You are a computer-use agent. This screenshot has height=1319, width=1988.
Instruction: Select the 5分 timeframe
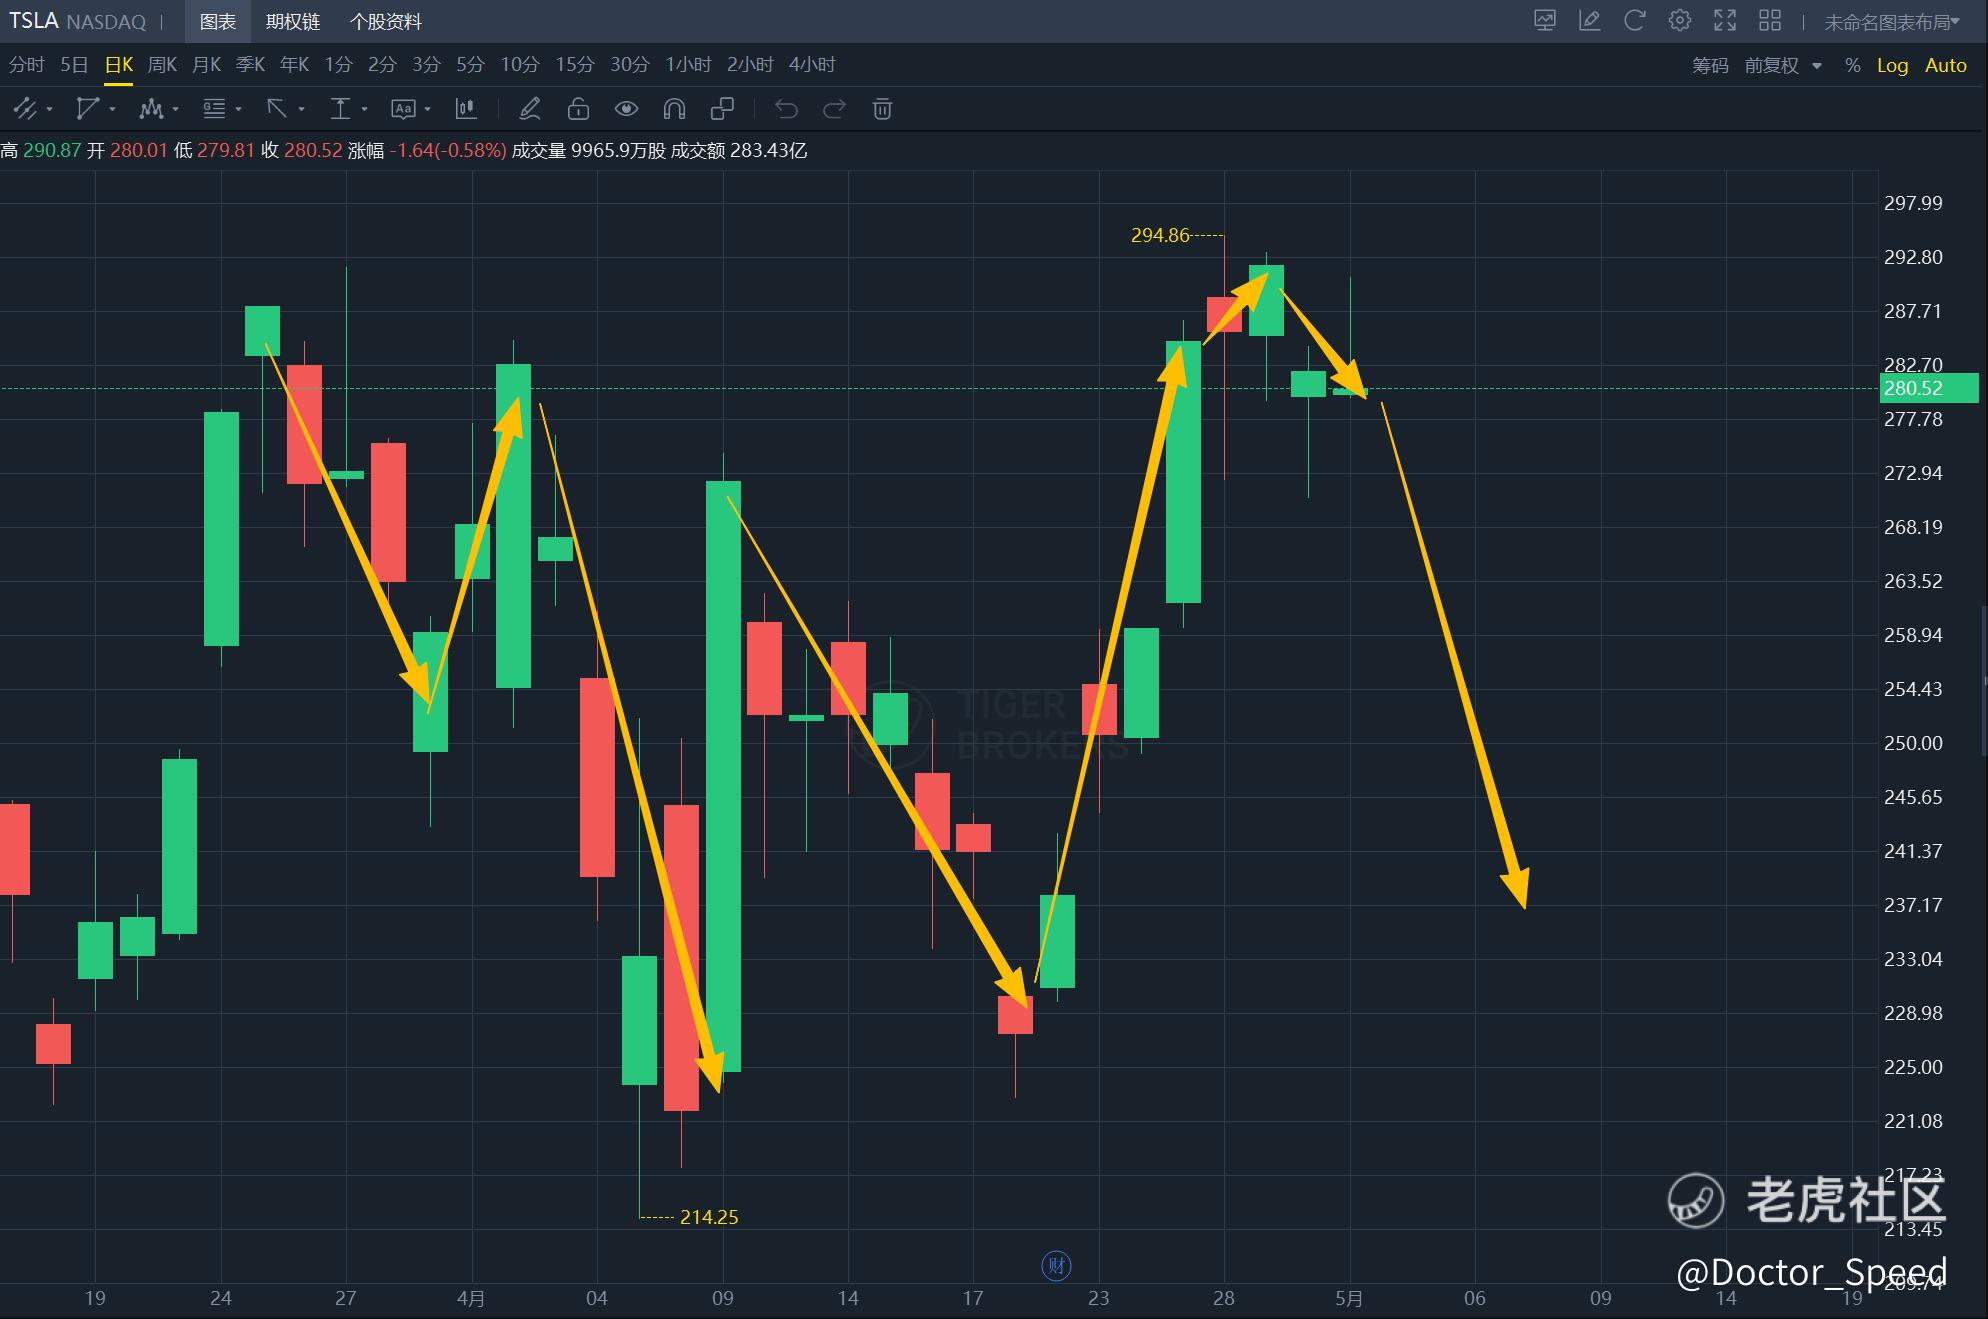tap(470, 65)
